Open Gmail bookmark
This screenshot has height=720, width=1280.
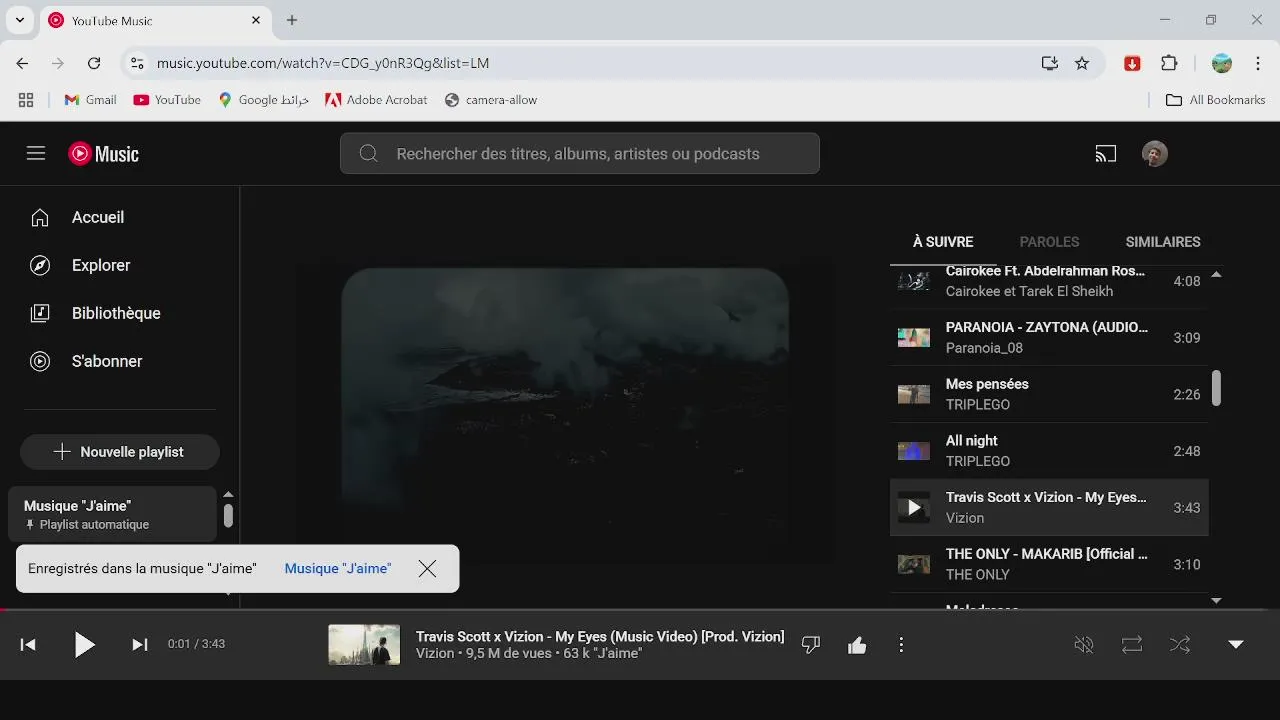90,100
